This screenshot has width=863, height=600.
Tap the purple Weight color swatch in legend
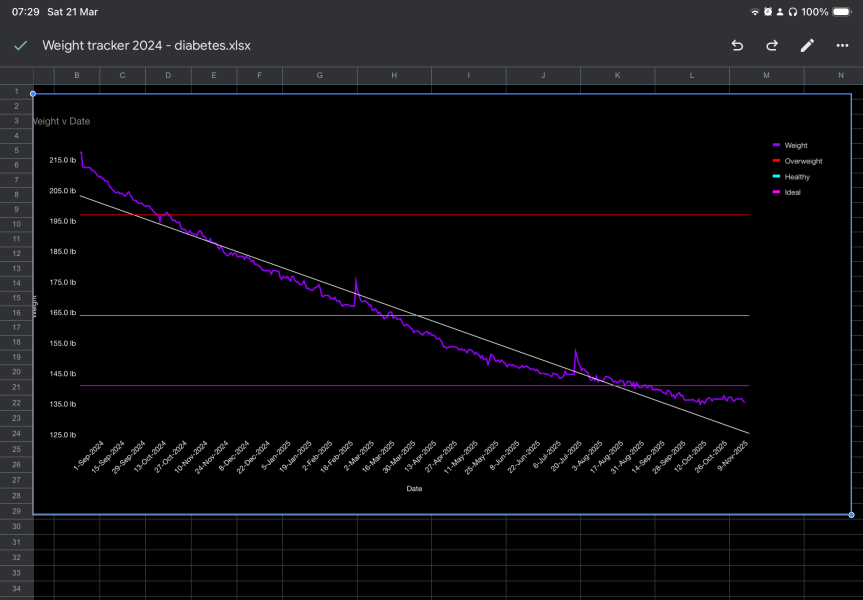coord(776,145)
